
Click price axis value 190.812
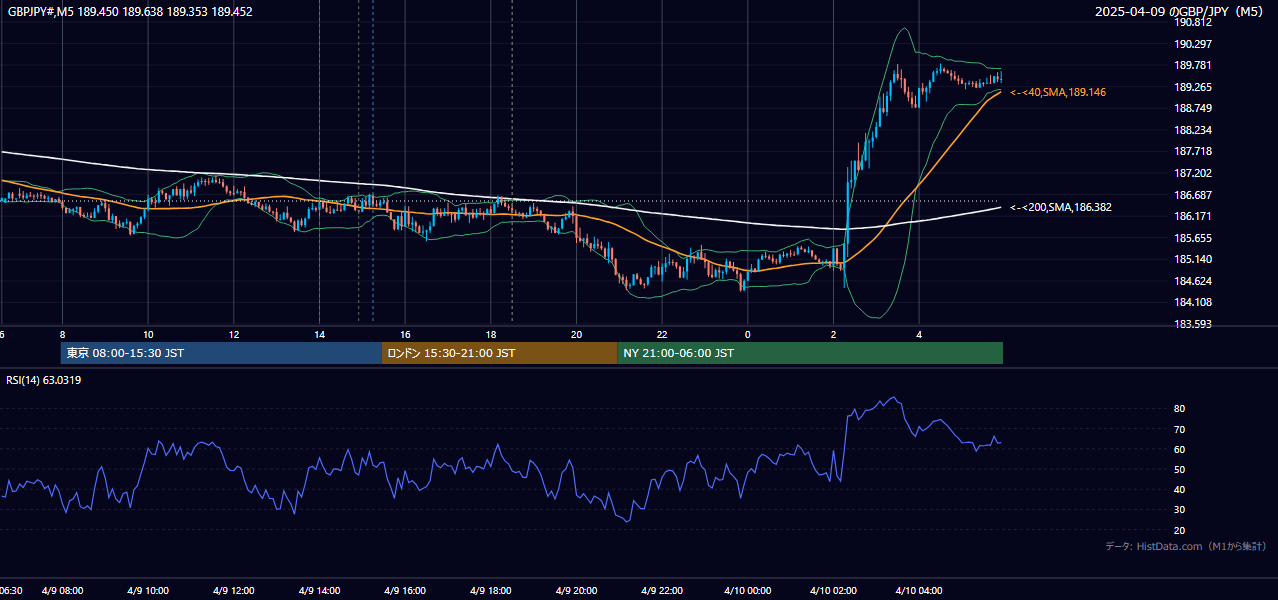point(1193,22)
